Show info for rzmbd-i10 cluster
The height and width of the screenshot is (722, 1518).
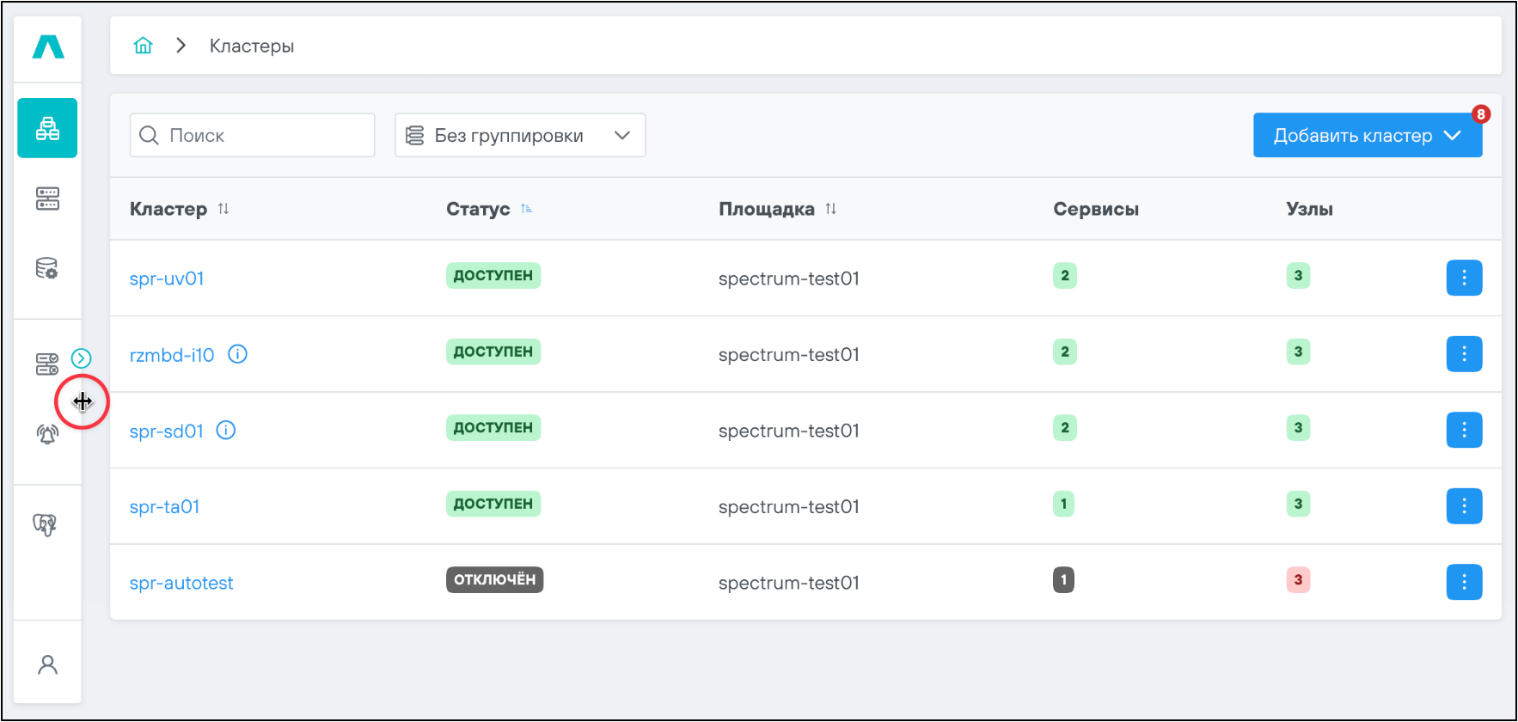pos(237,354)
